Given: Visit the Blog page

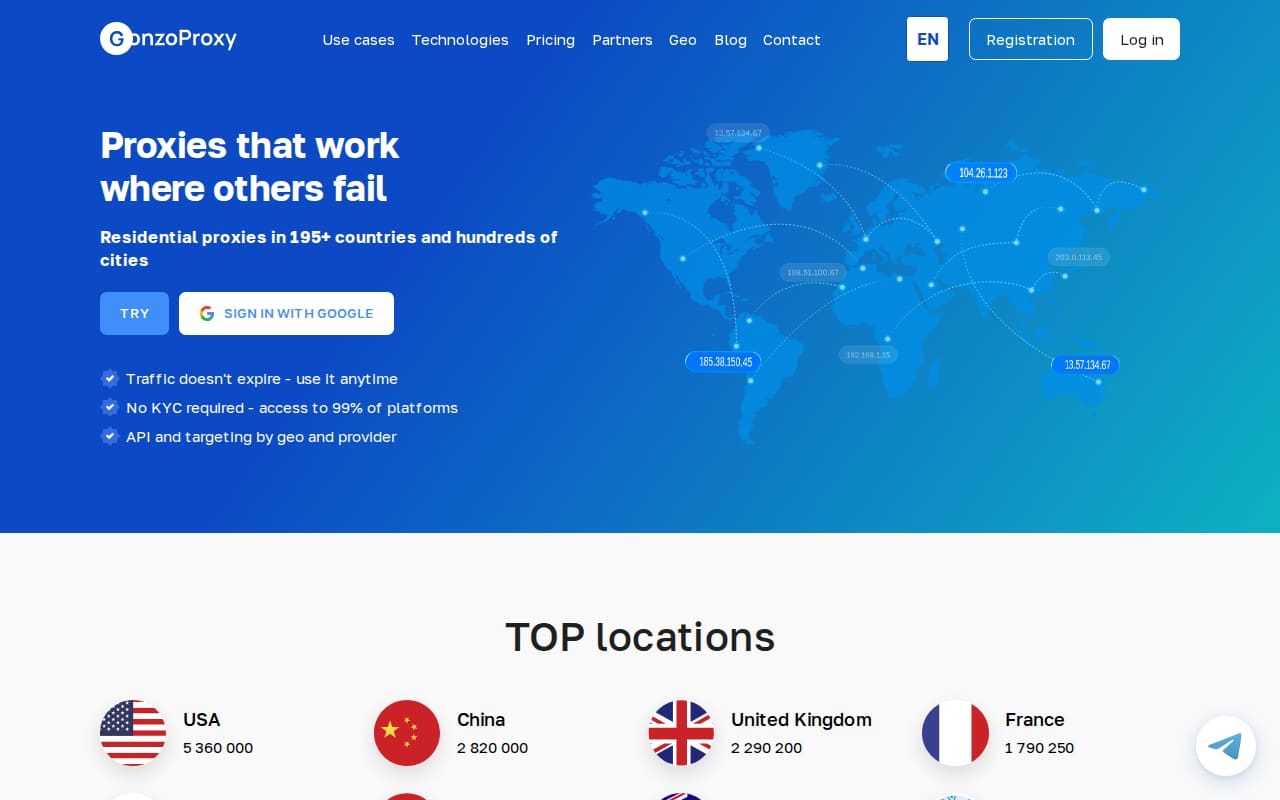Looking at the screenshot, I should tap(730, 40).
